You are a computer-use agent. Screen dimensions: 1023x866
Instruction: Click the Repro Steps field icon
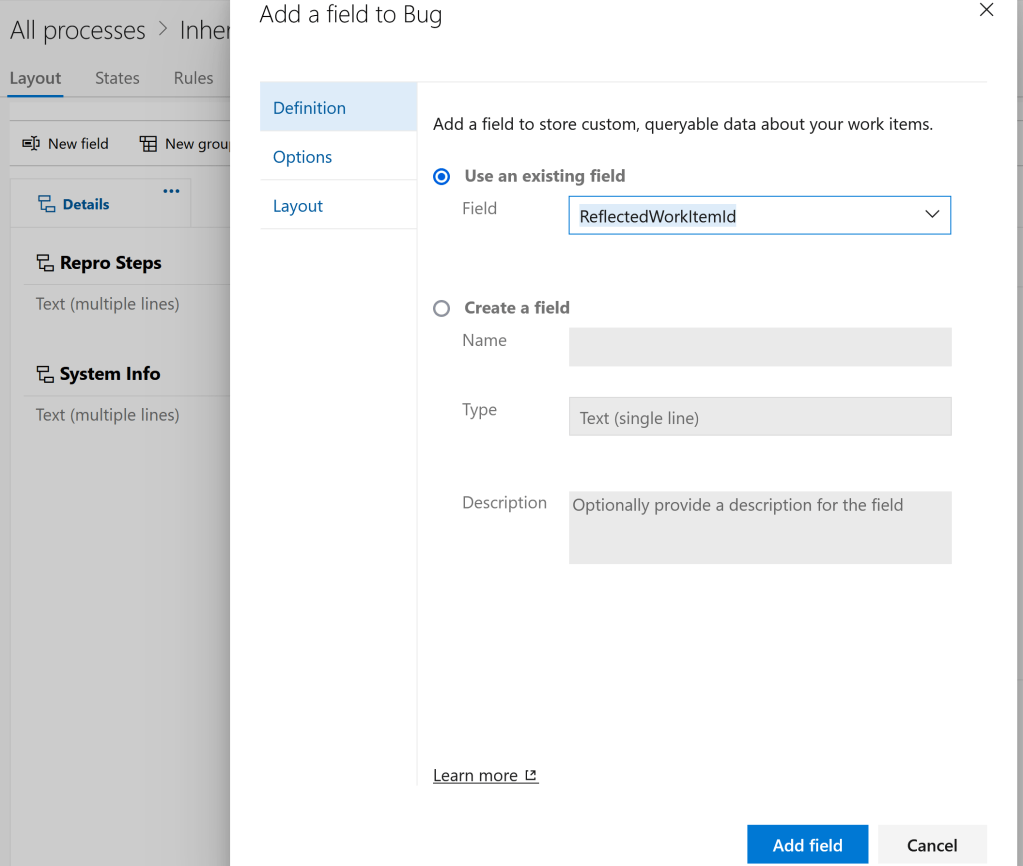click(45, 264)
